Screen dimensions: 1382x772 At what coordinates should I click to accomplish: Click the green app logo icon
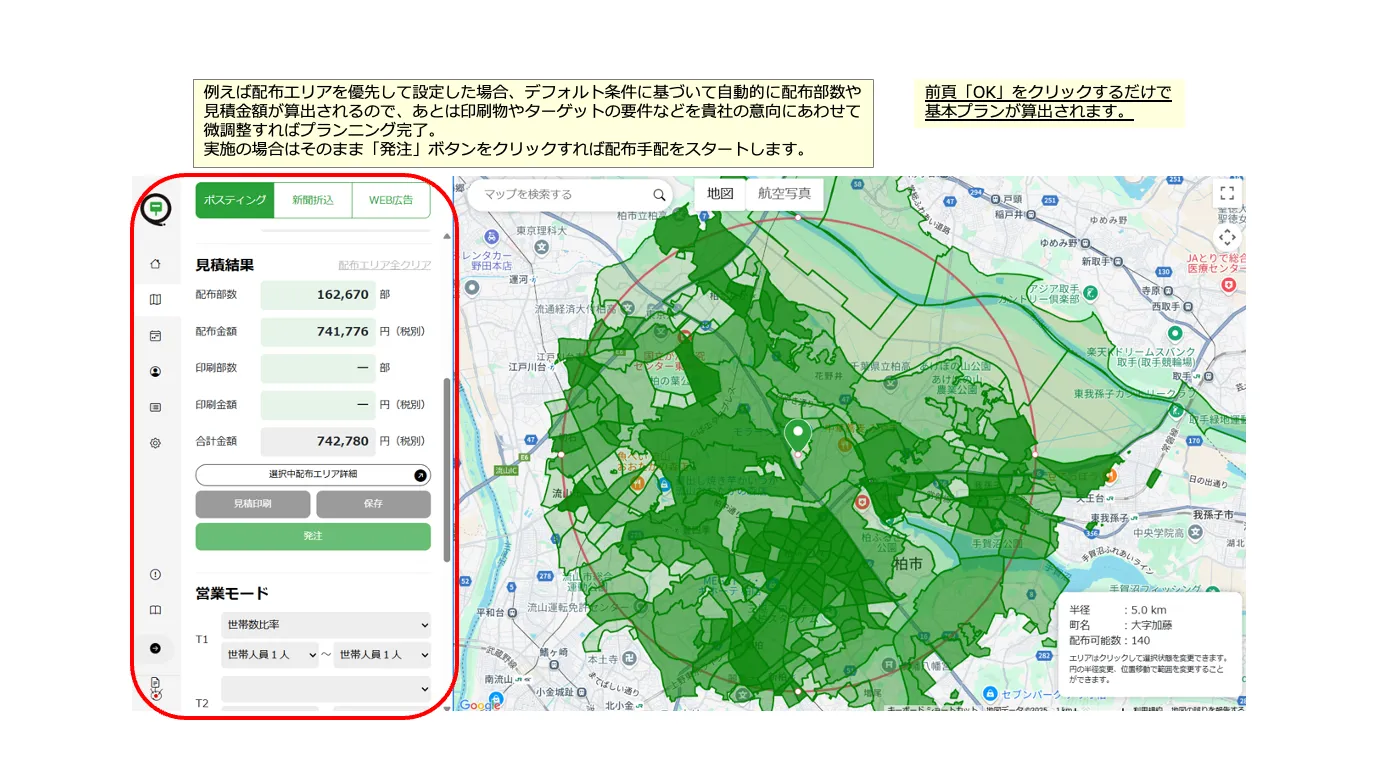pos(155,209)
